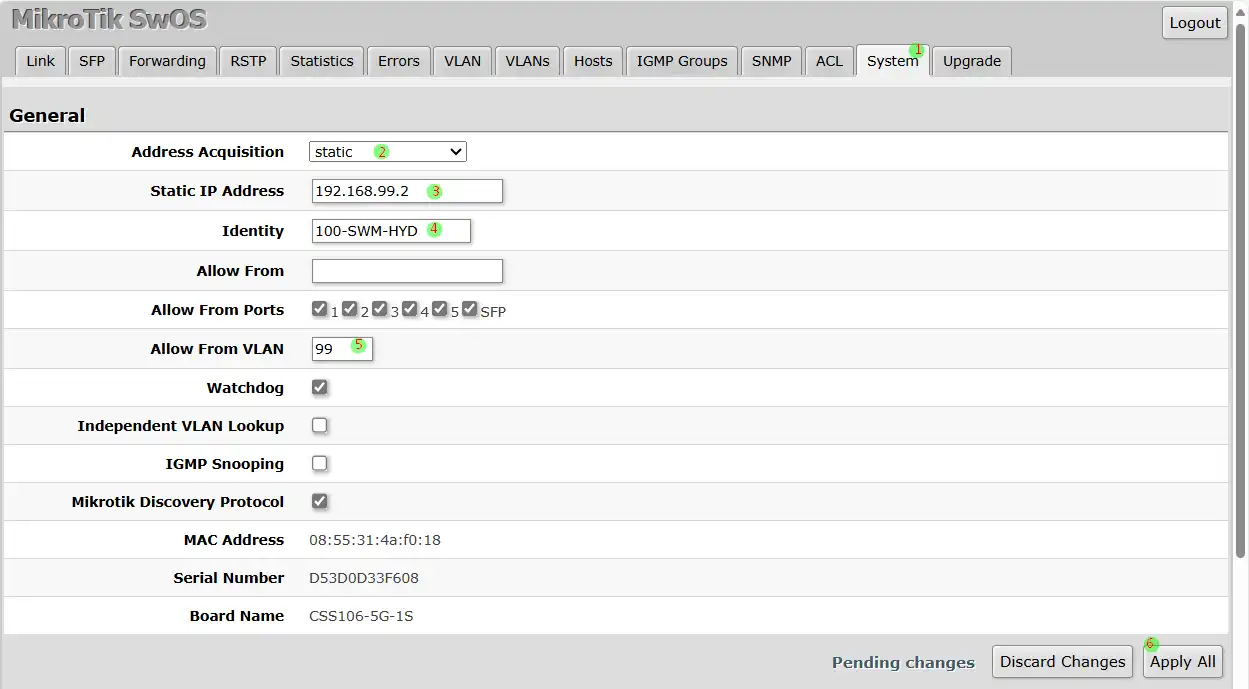1249x689 pixels.
Task: Toggle the Watchdog checkbox
Action: (320, 387)
